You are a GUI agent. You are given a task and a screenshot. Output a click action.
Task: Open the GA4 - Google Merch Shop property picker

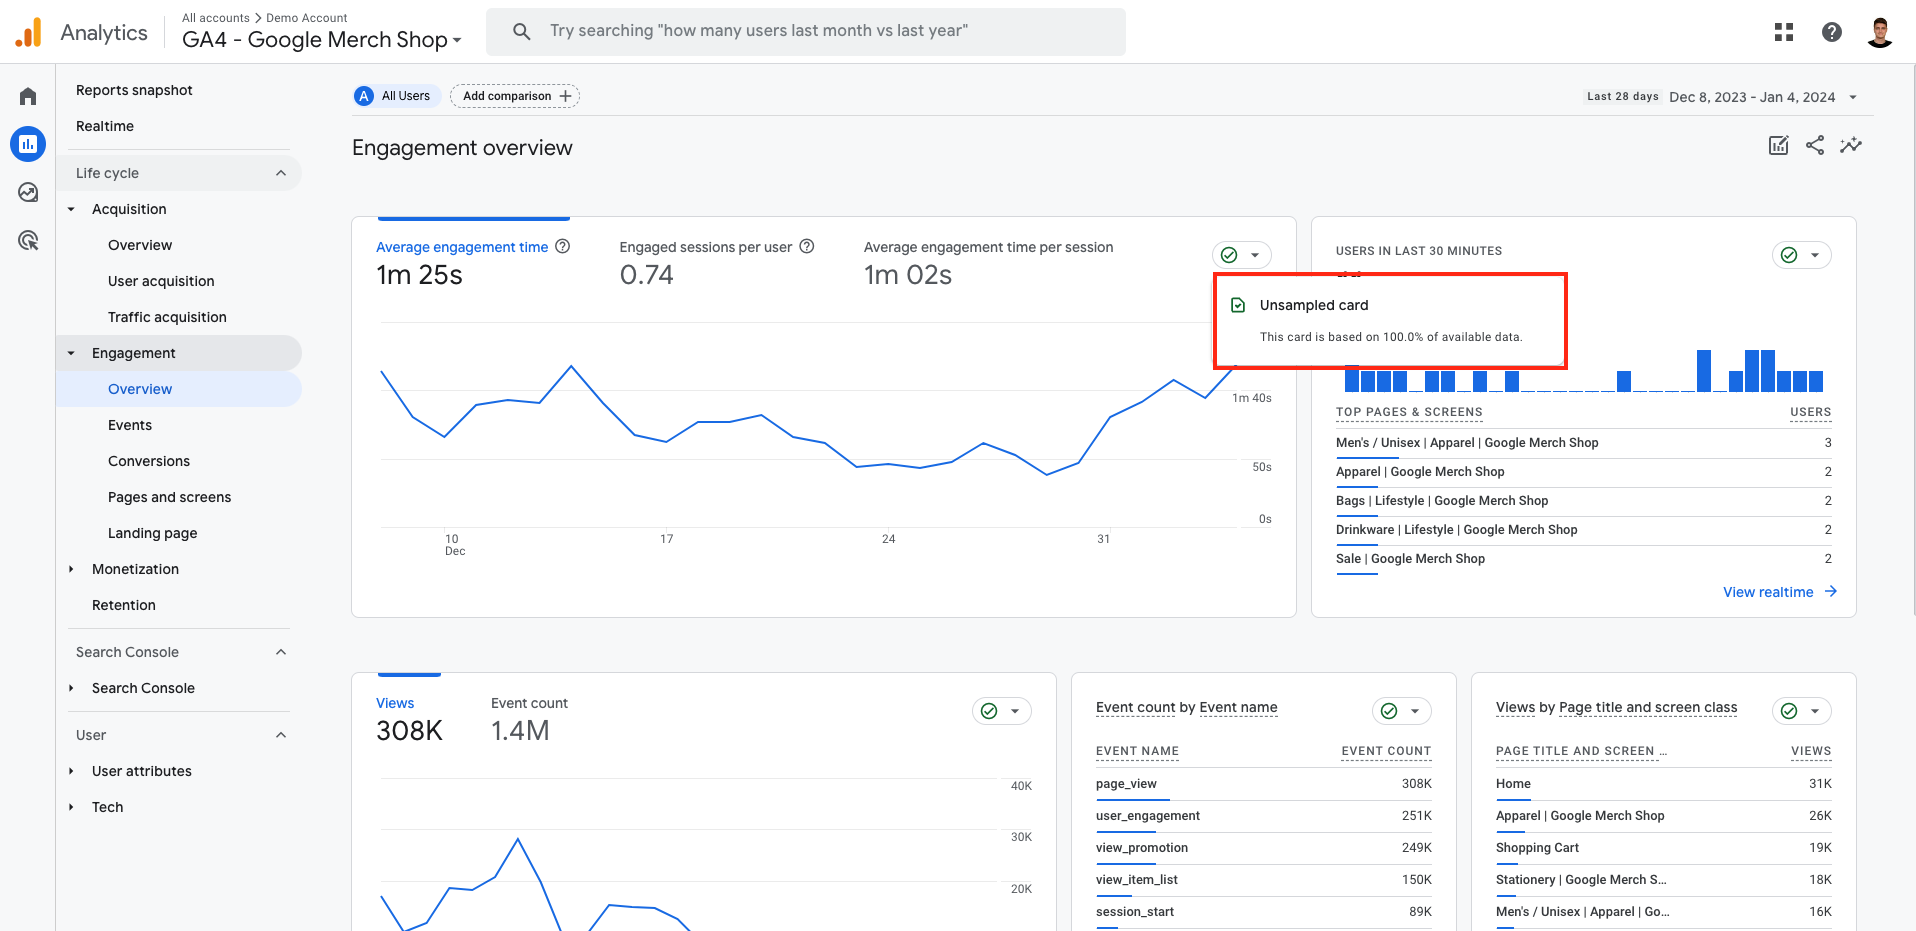pyautogui.click(x=322, y=40)
